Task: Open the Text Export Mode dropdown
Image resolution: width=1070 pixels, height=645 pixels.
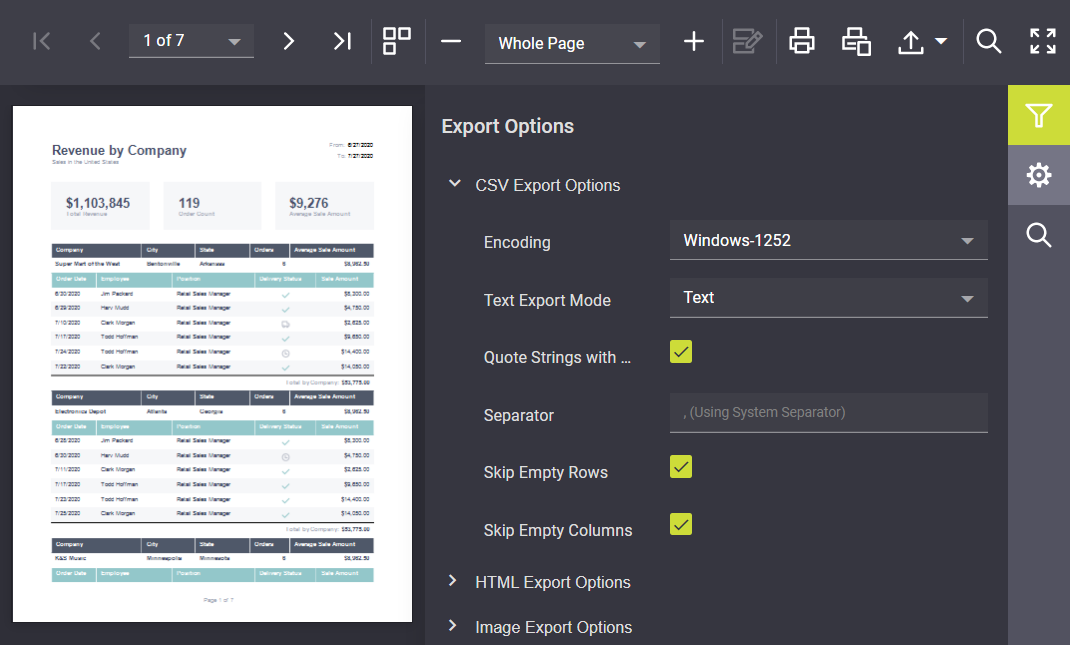Action: coord(828,298)
